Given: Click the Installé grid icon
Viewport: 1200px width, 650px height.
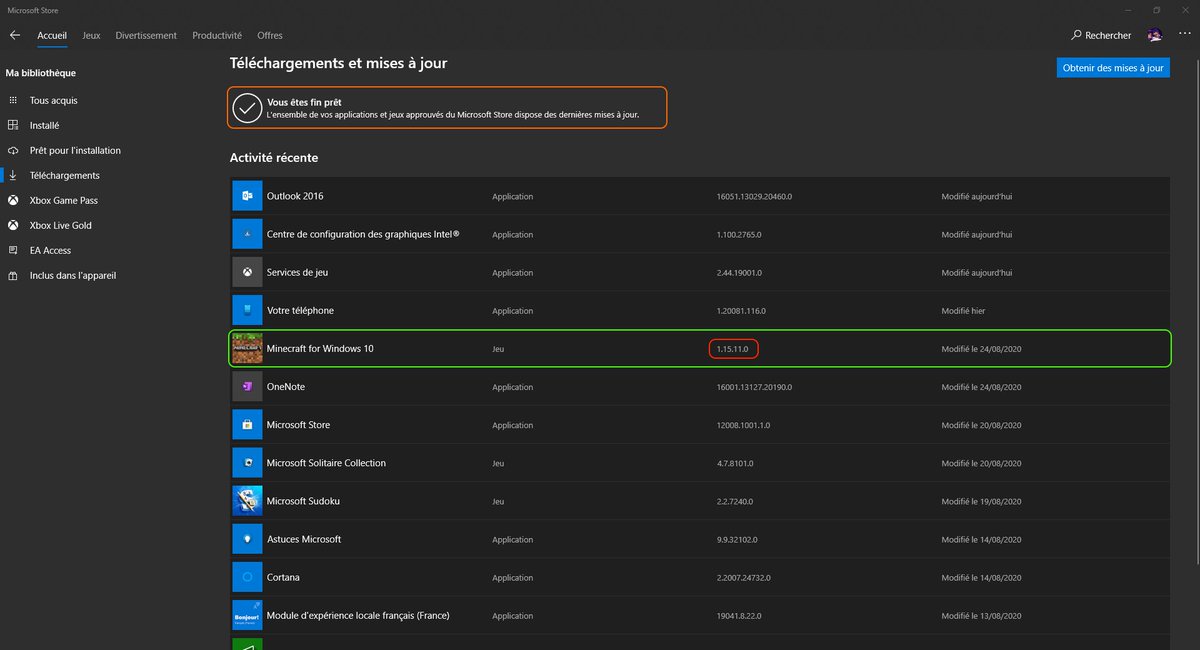Looking at the screenshot, I should pos(13,125).
